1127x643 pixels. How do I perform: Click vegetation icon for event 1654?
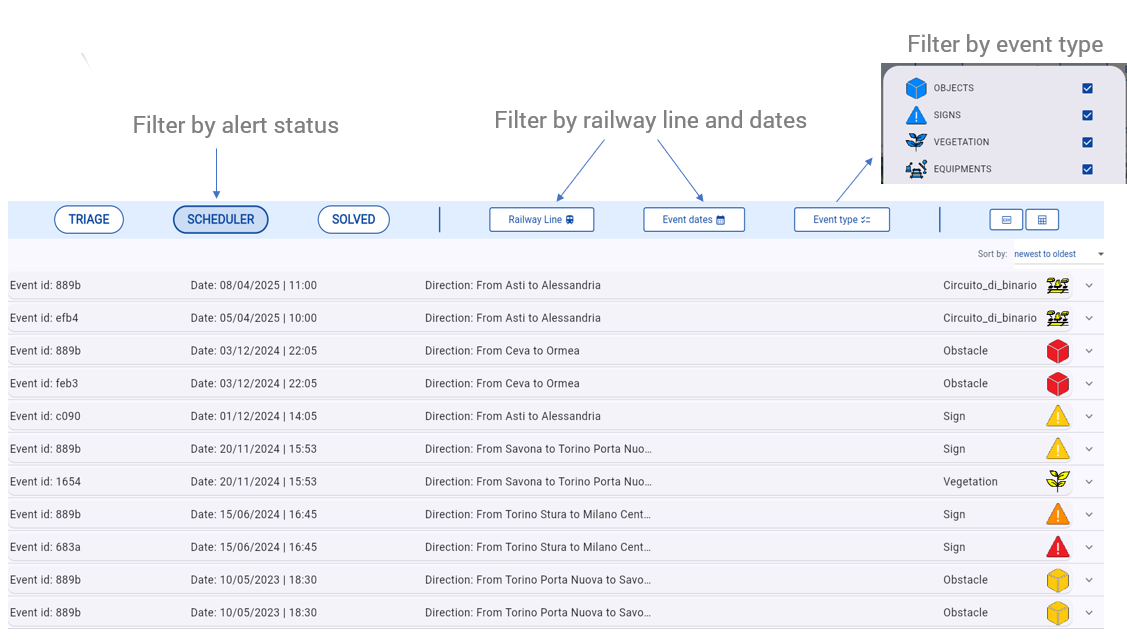pos(1057,481)
